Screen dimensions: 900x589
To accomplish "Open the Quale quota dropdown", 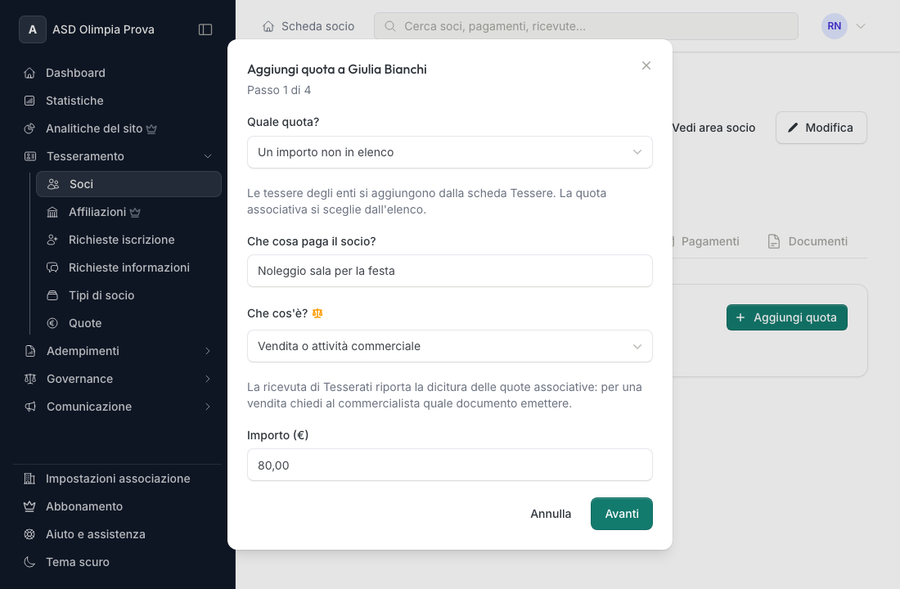I will 449,152.
